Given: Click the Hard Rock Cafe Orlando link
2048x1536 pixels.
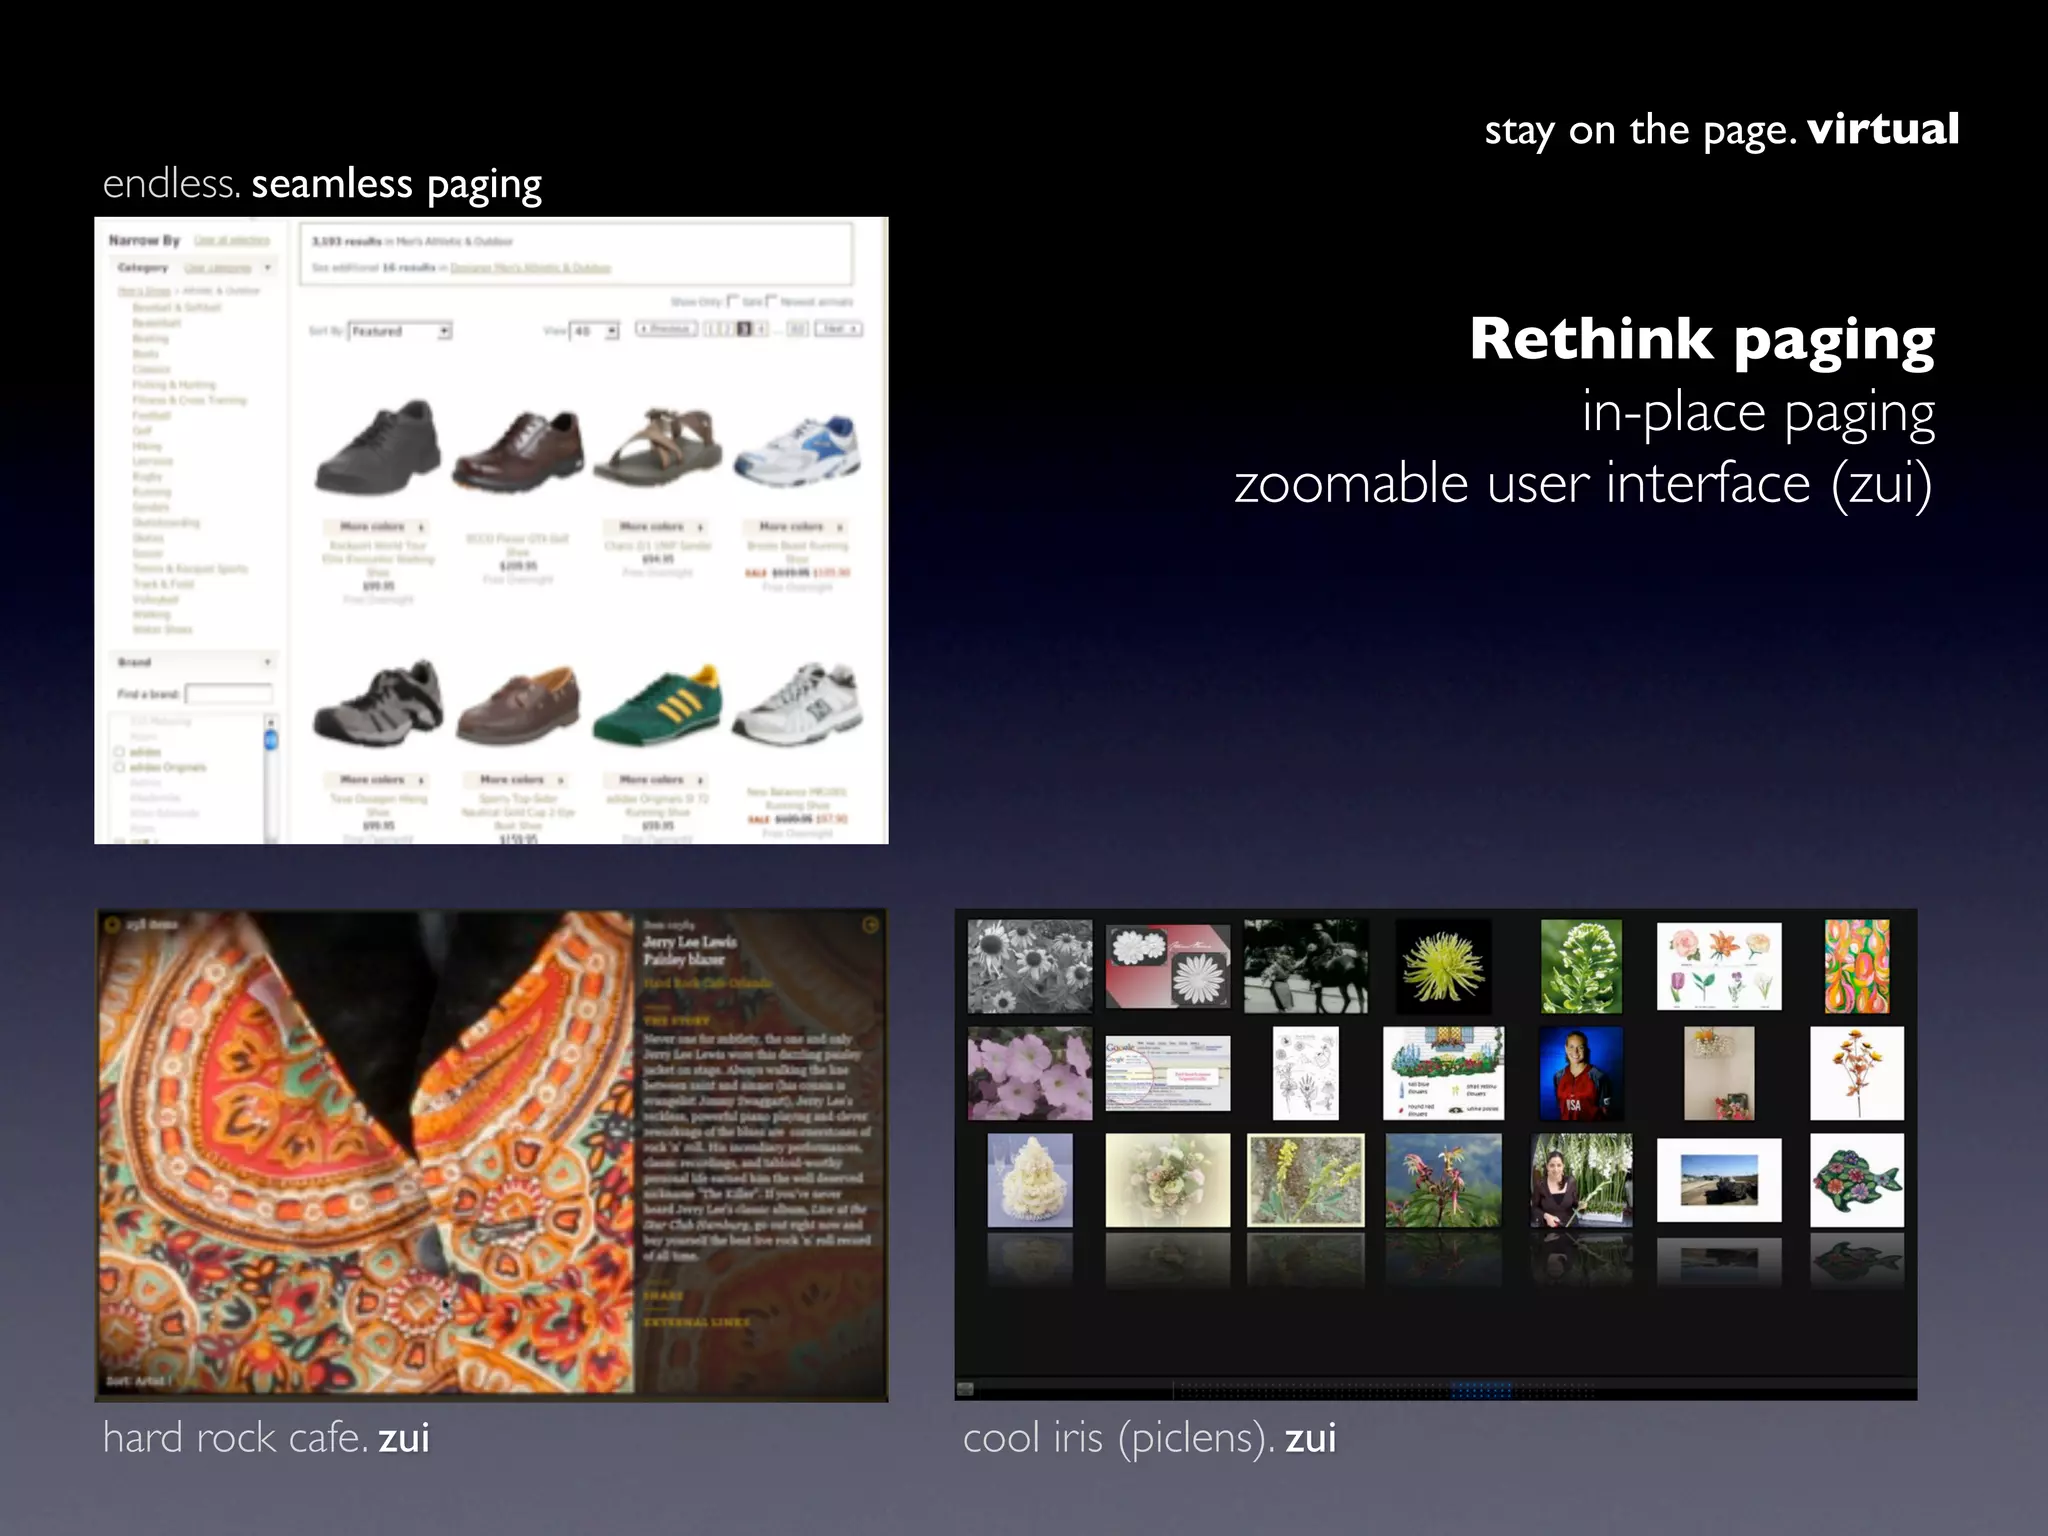Looking at the screenshot, I should point(708,984).
